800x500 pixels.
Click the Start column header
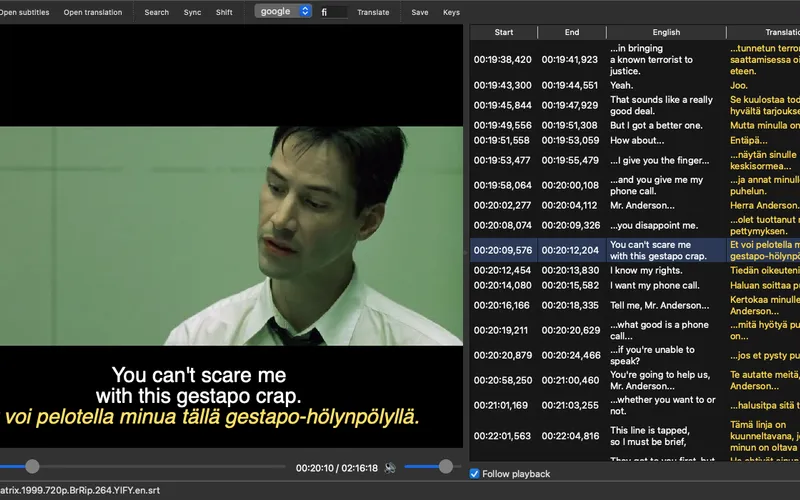pos(504,32)
